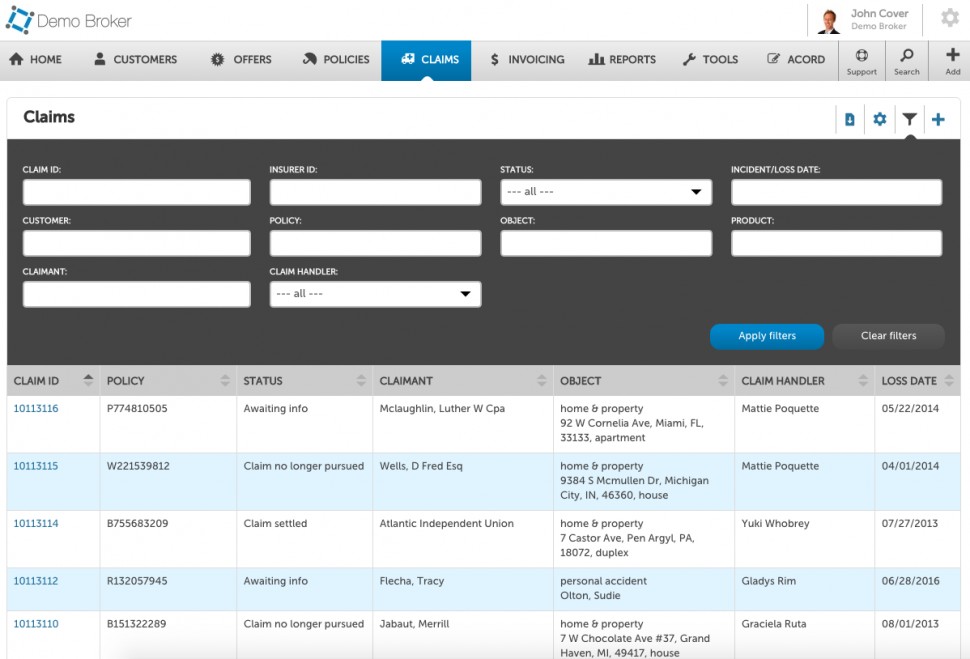Open claim 10113115 link
970x659 pixels.
[x=36, y=466]
